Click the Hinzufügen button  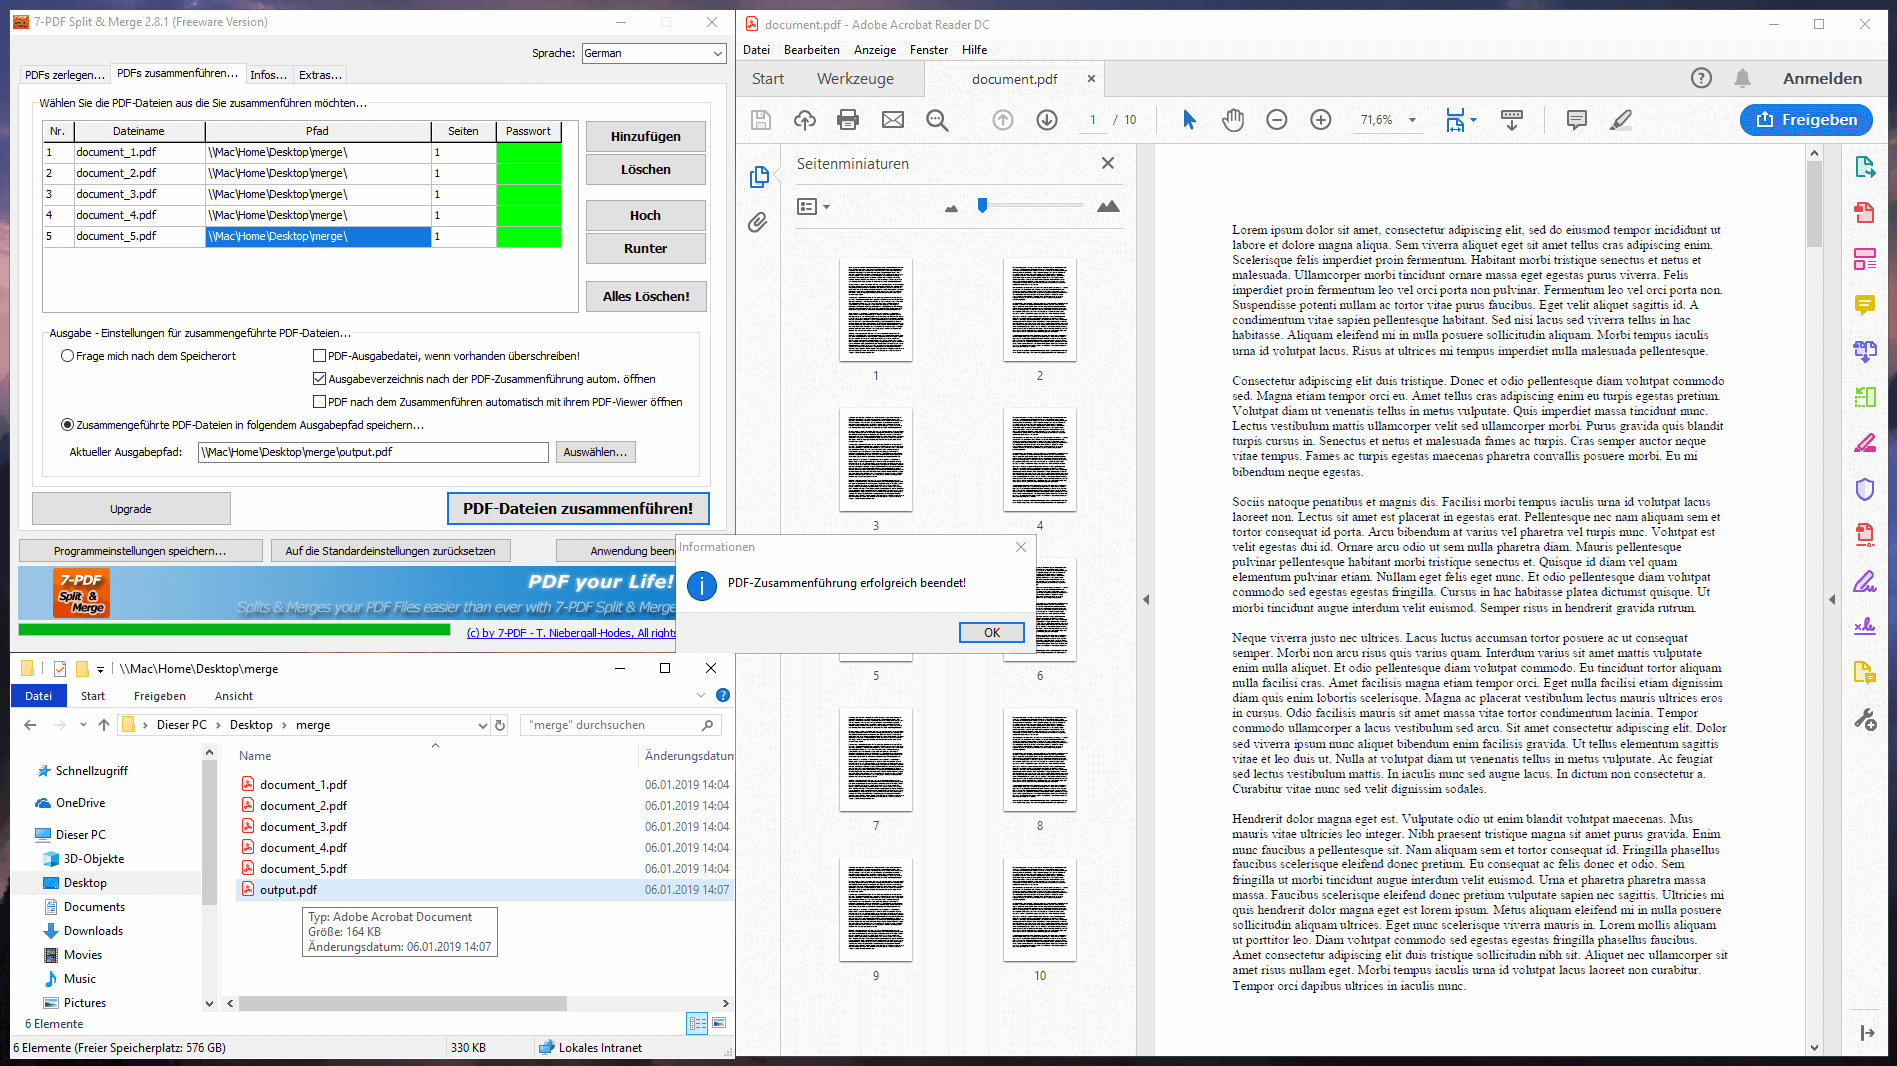[646, 136]
